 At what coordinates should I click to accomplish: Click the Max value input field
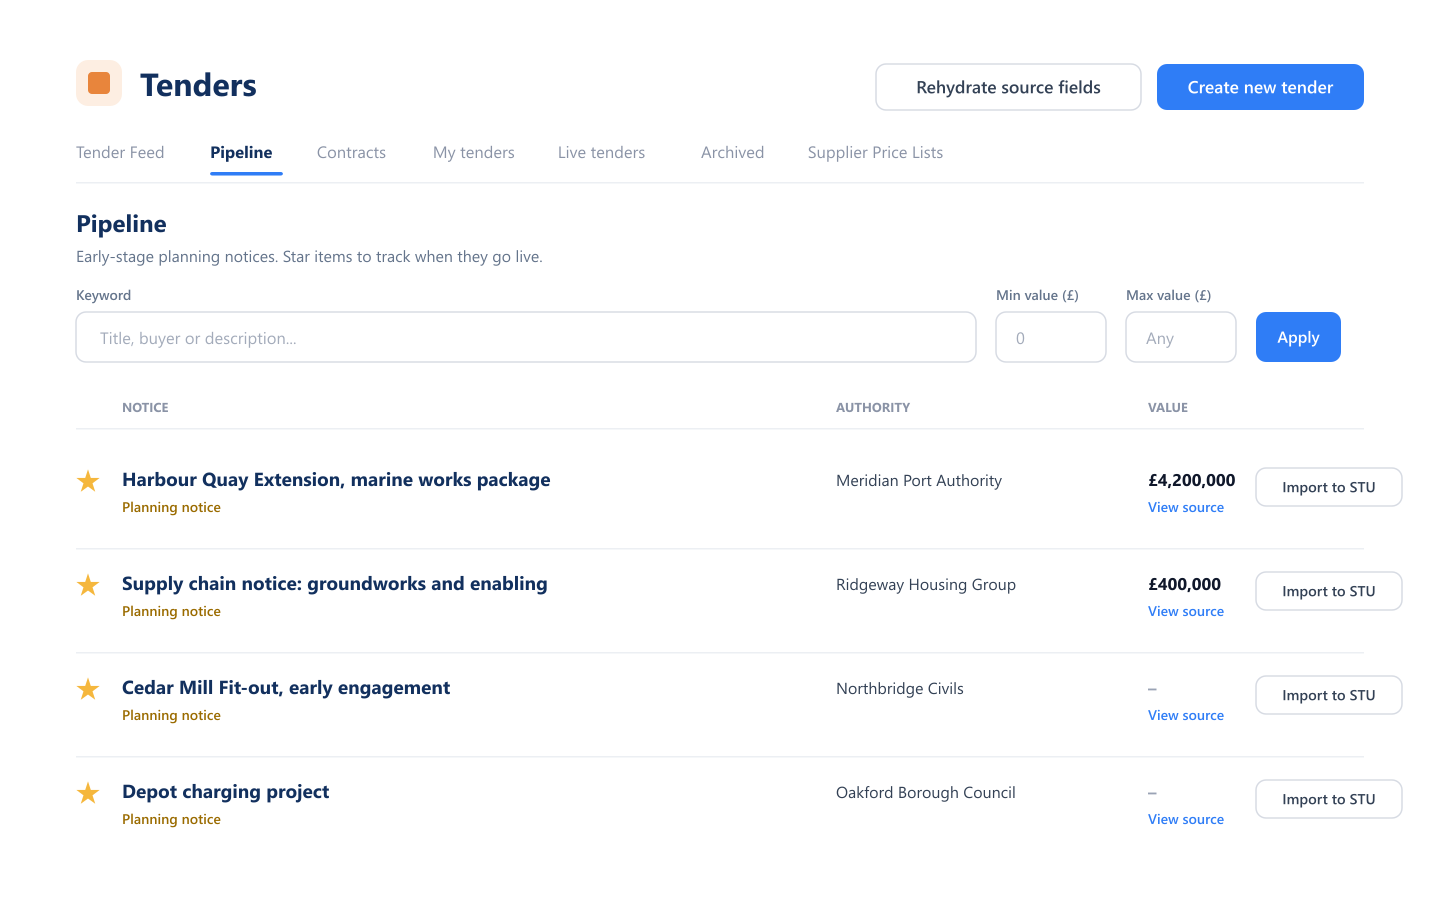(1181, 337)
